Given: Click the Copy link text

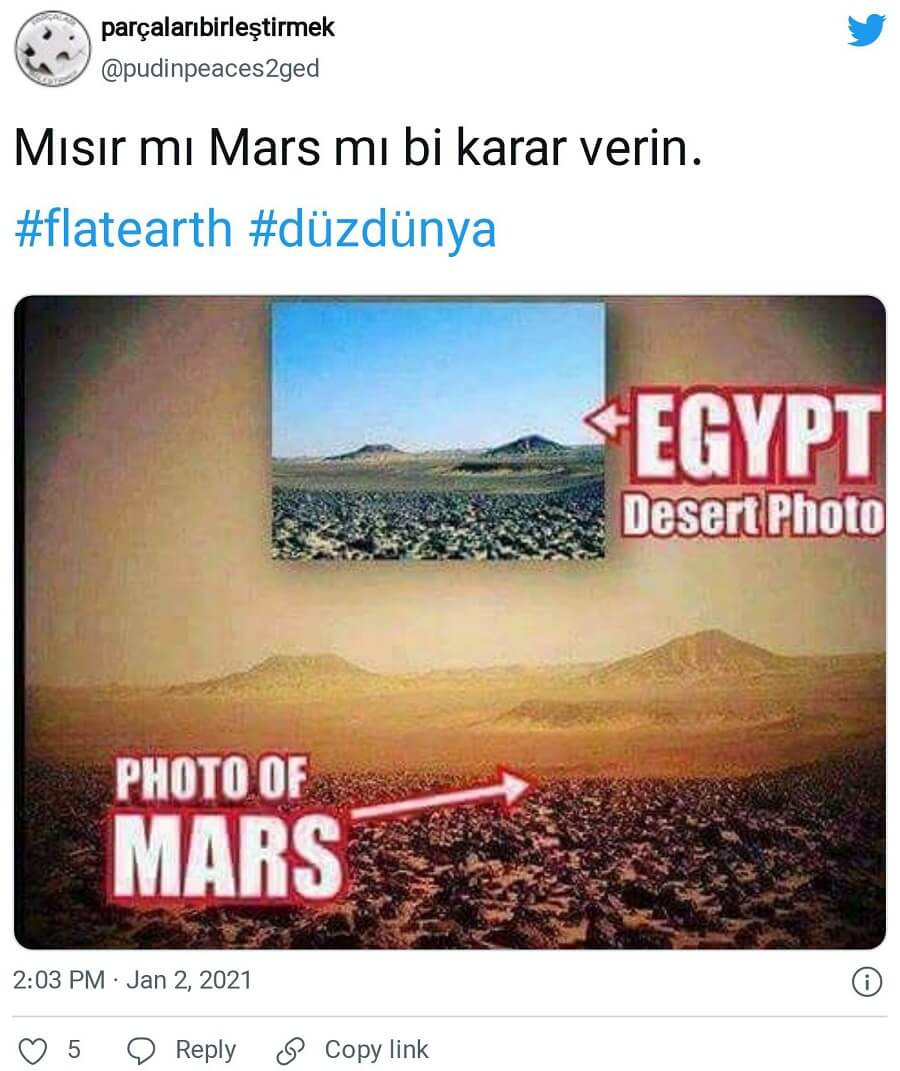Looking at the screenshot, I should [x=376, y=1049].
